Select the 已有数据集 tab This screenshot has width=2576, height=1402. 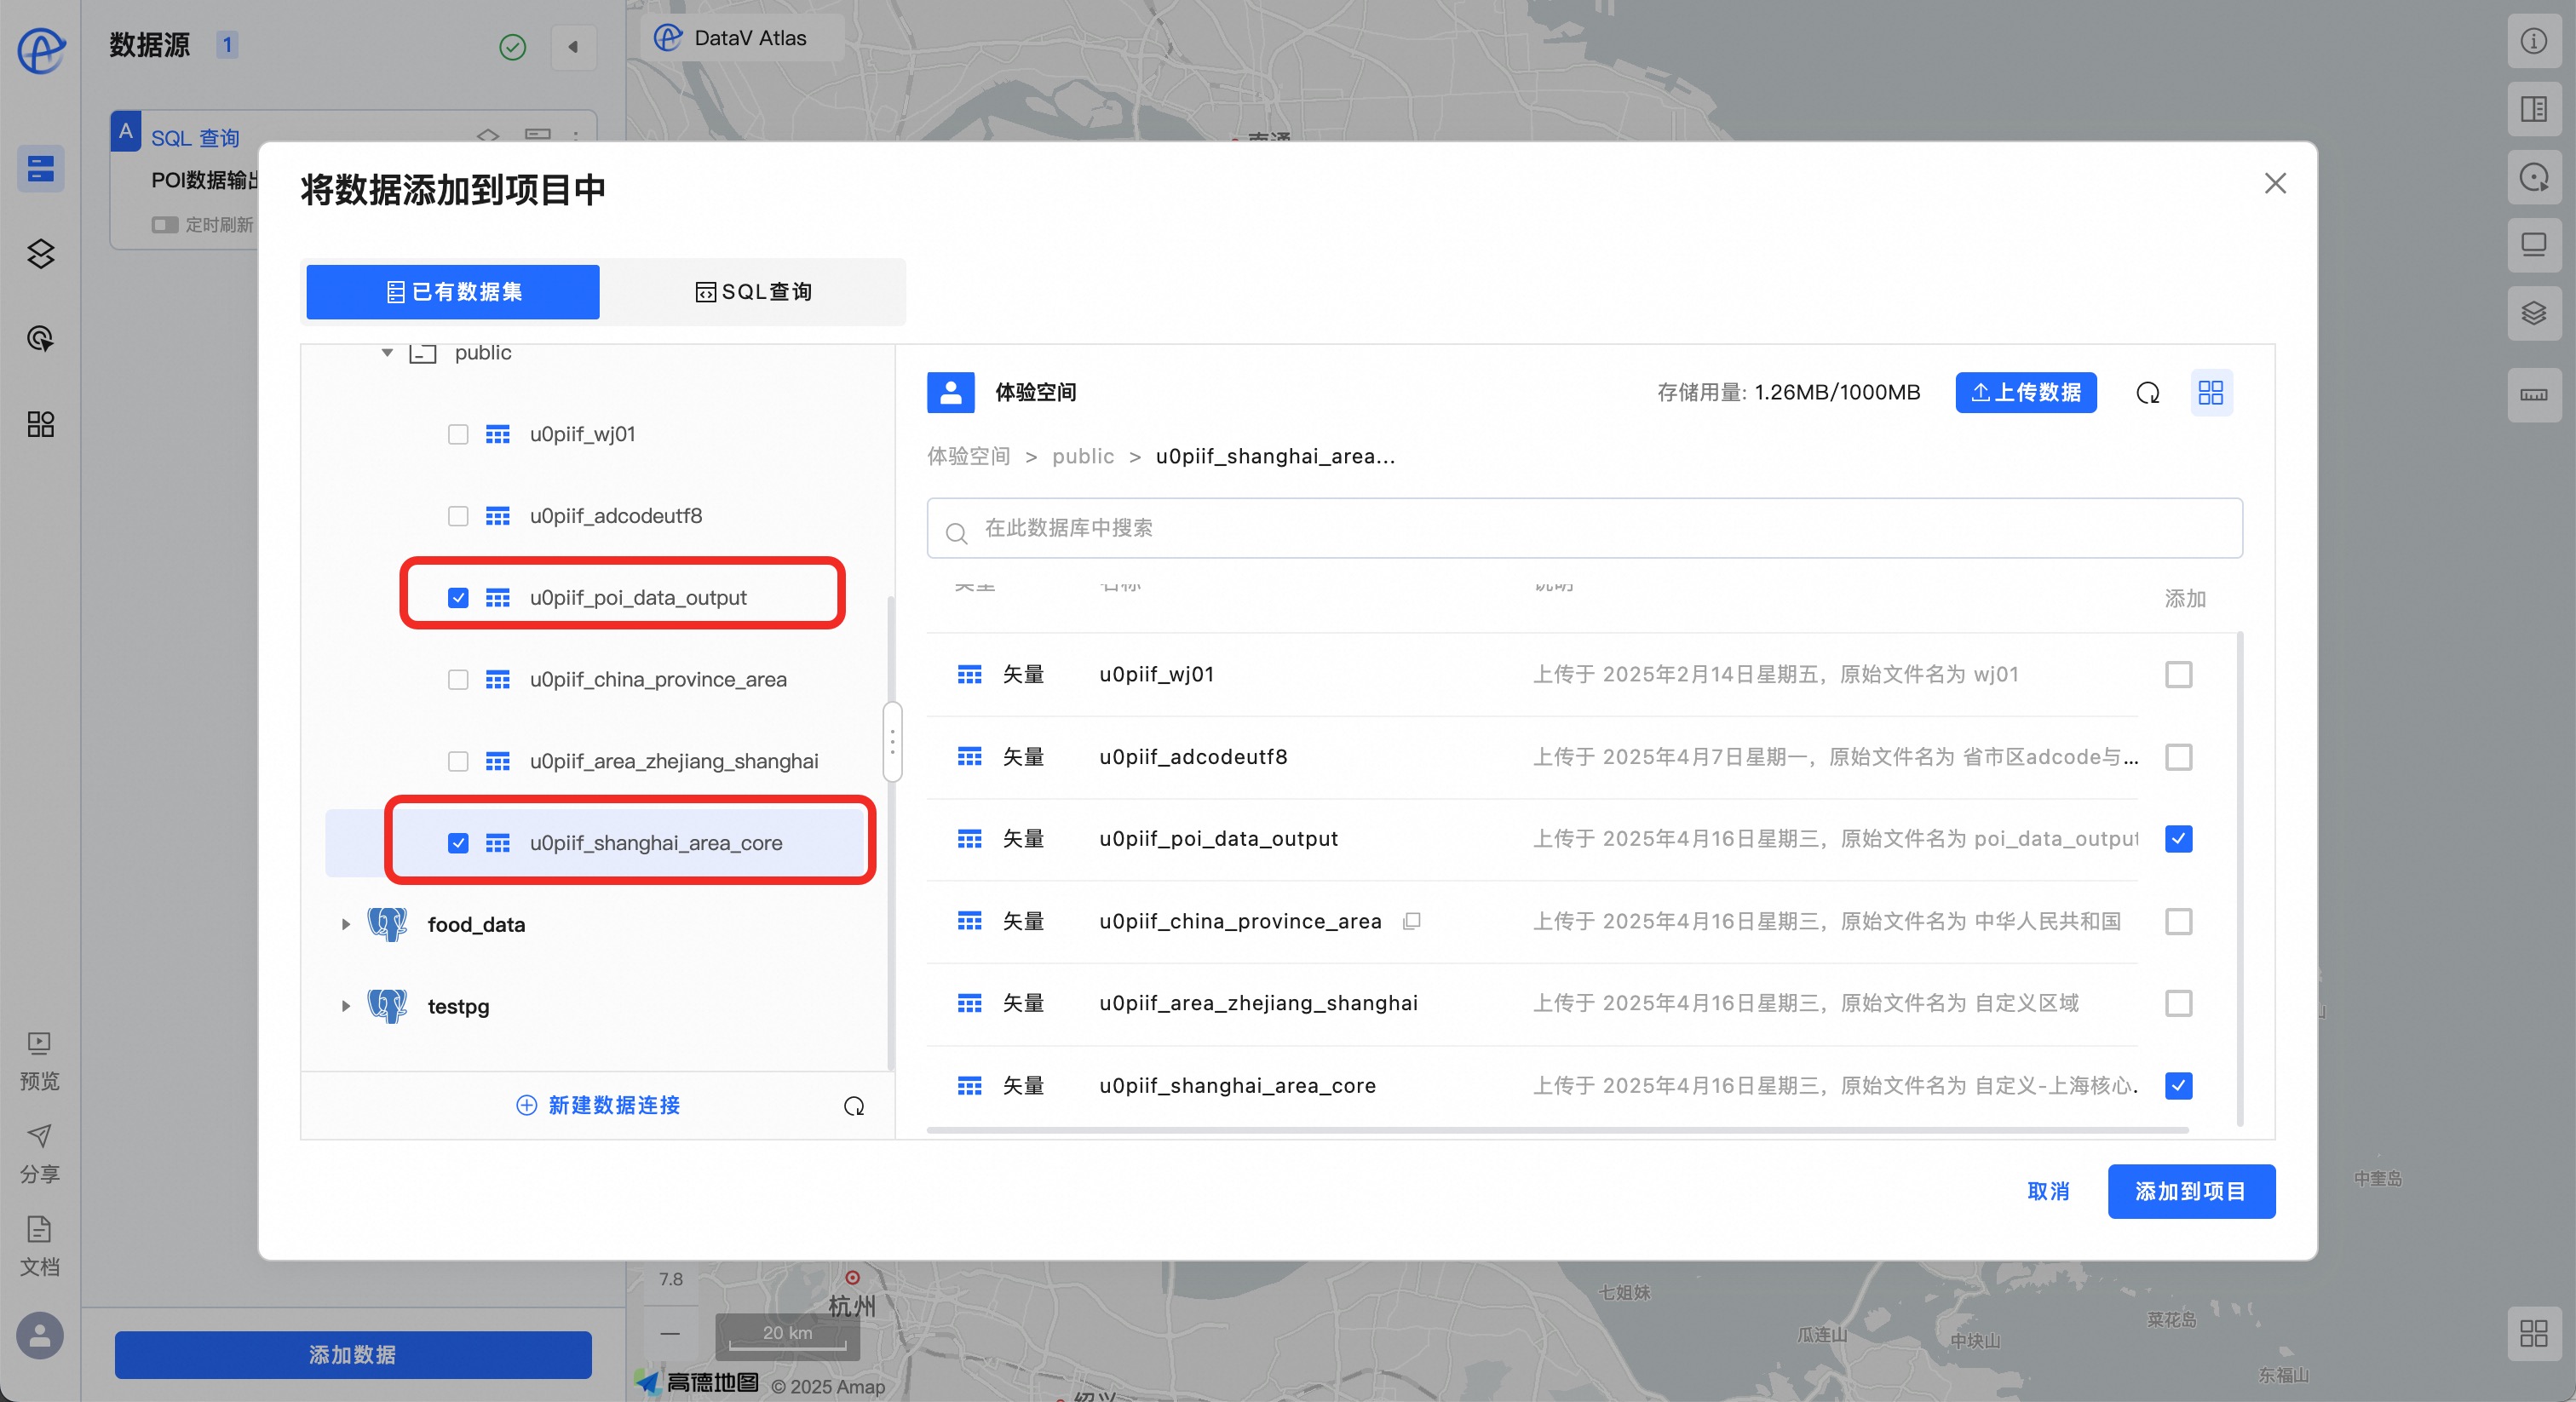[453, 292]
